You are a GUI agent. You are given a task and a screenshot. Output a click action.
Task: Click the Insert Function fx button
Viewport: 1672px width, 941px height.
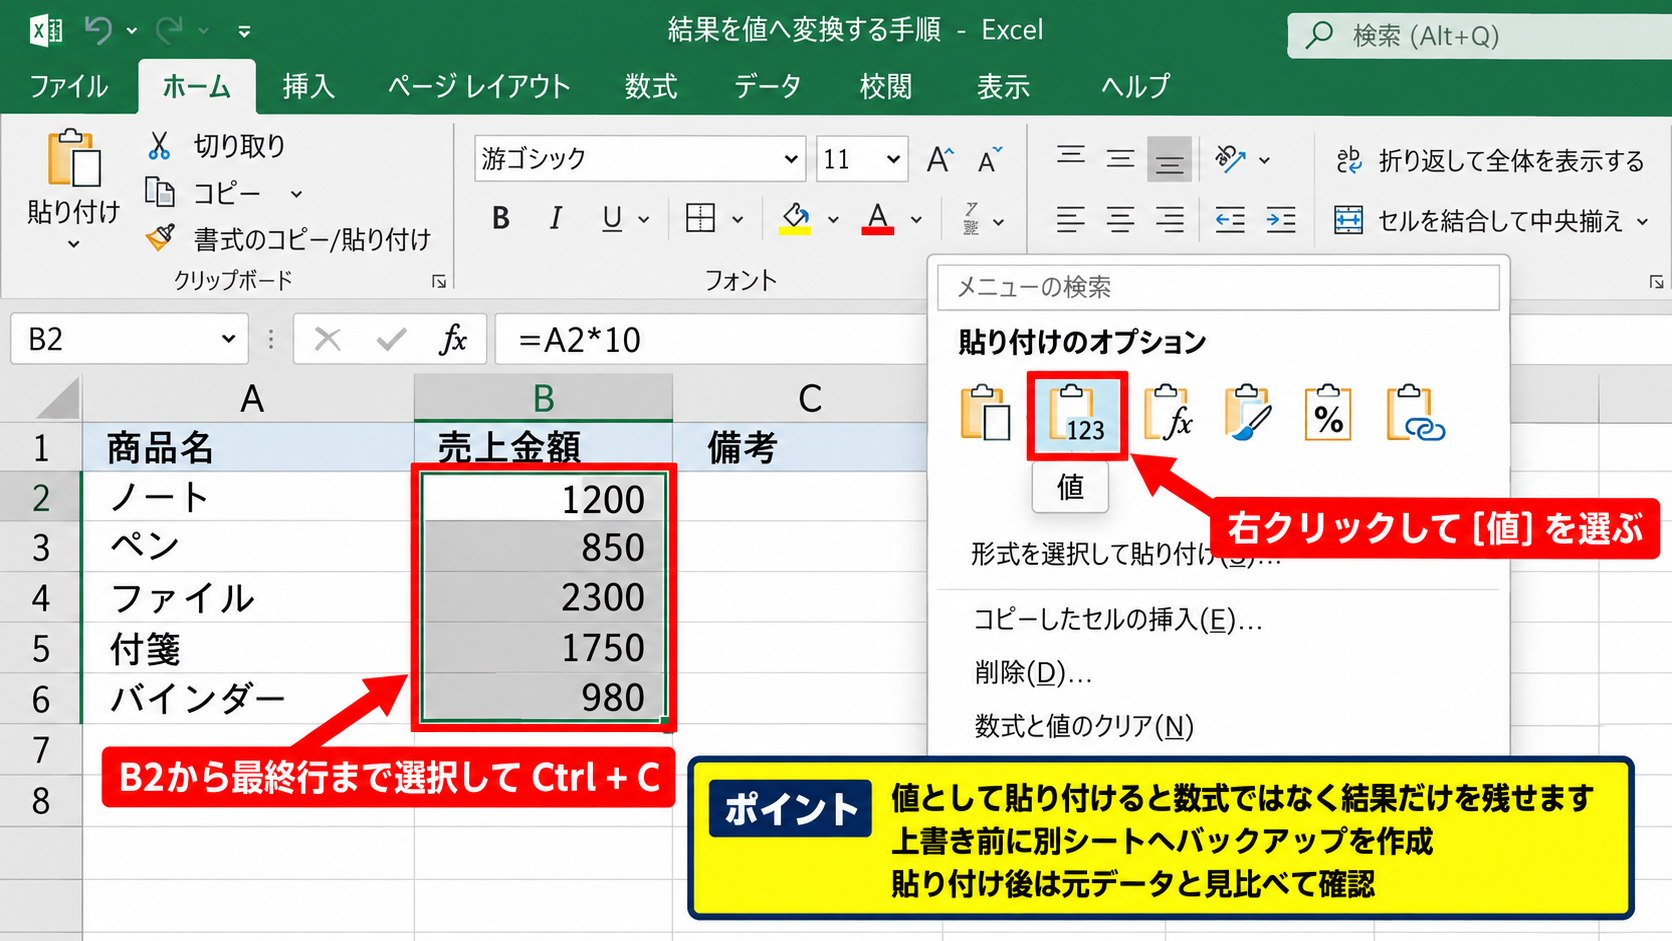pyautogui.click(x=453, y=340)
